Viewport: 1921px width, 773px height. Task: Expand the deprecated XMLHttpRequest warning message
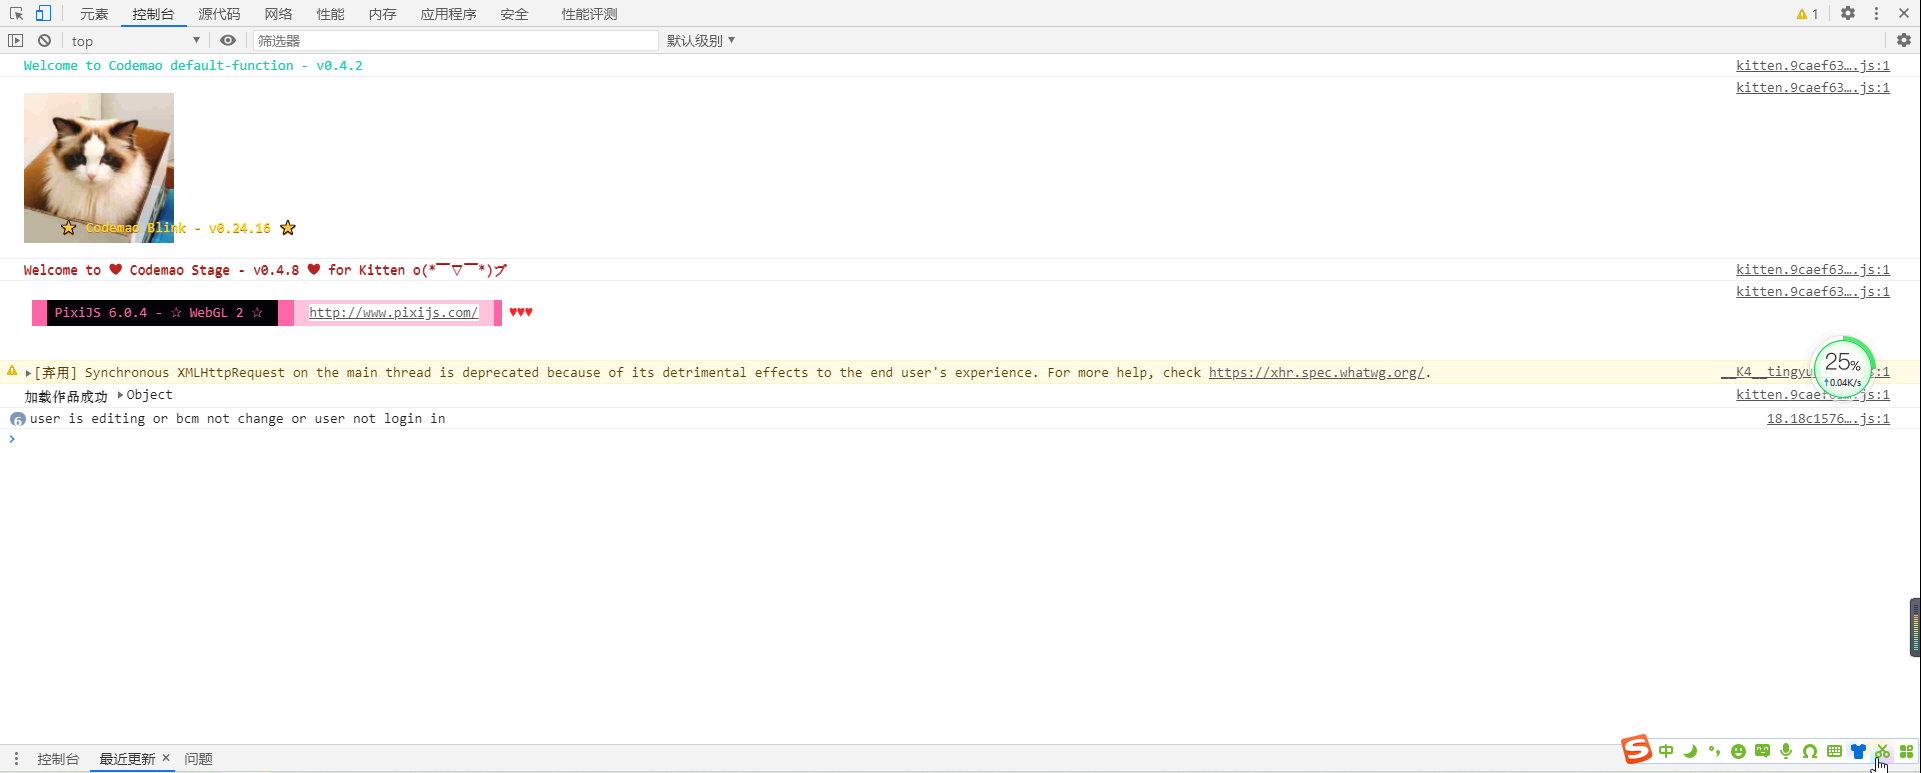pyautogui.click(x=28, y=373)
